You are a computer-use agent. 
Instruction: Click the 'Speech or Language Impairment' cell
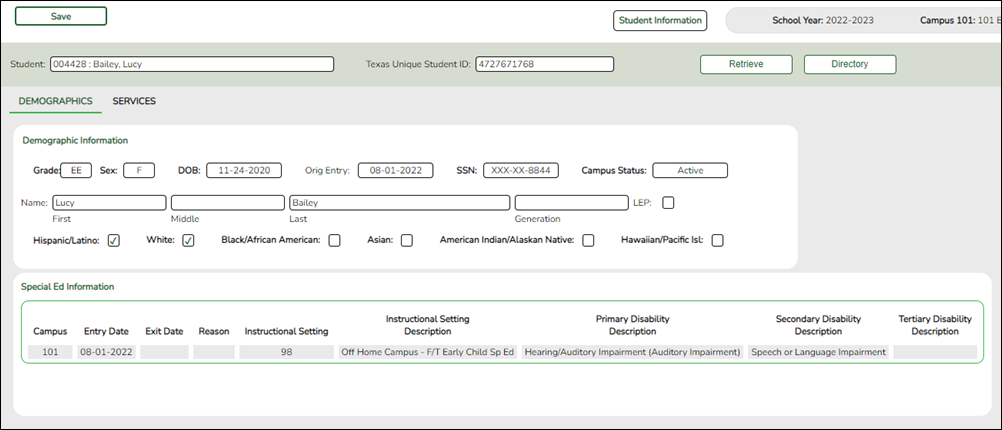pyautogui.click(x=819, y=352)
